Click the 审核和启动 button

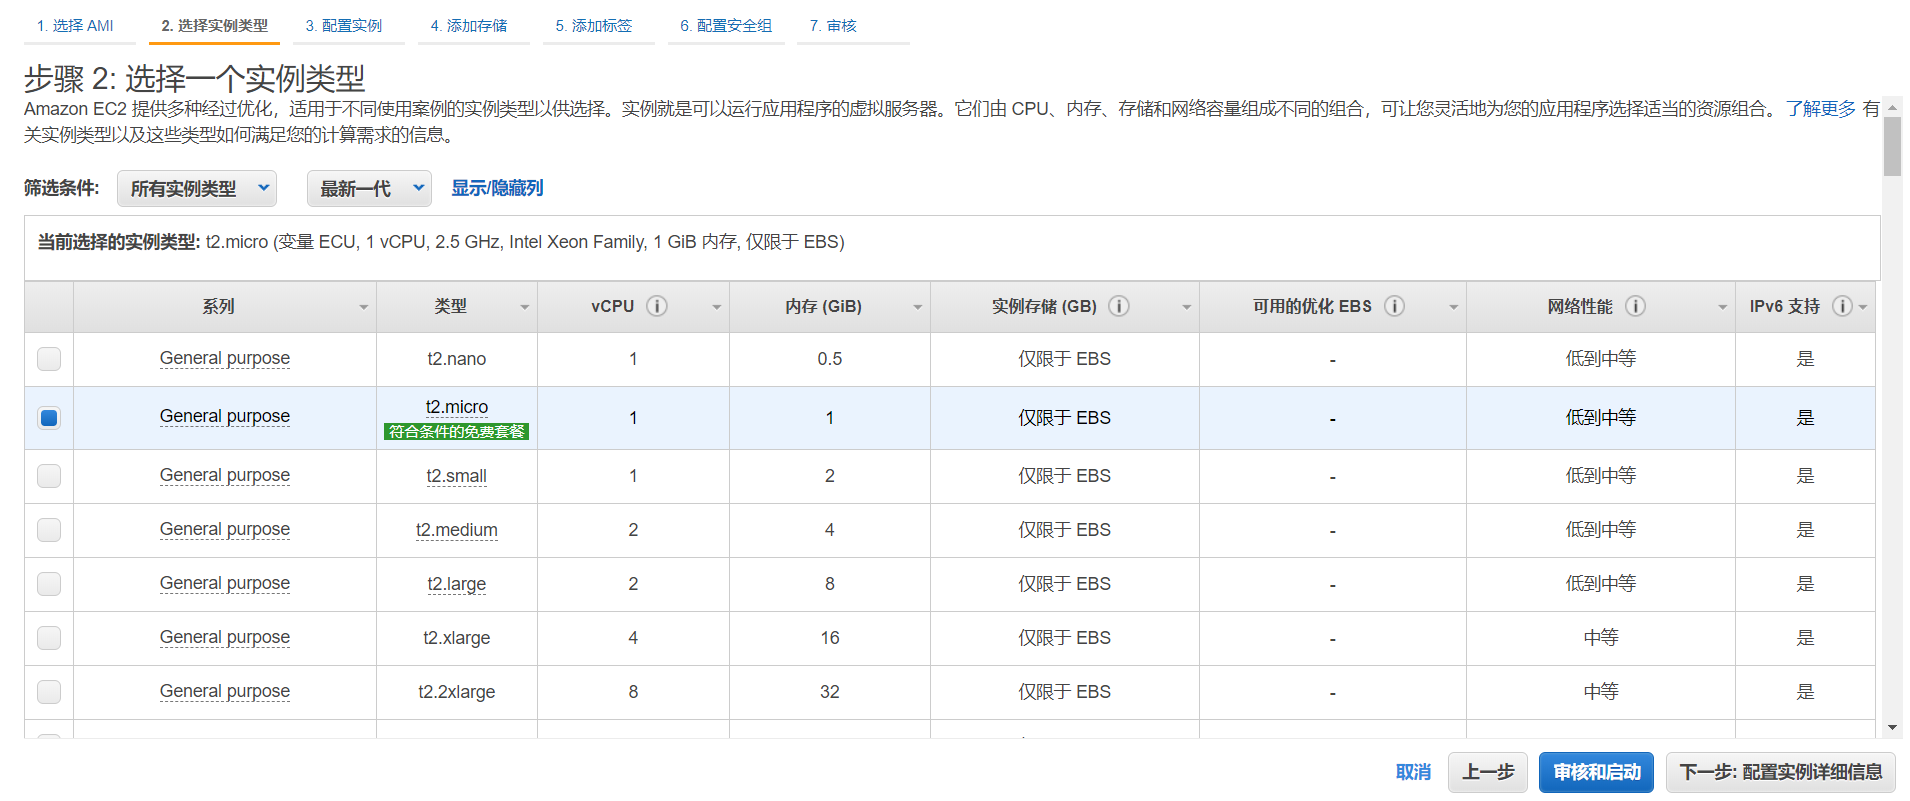coord(1597,772)
